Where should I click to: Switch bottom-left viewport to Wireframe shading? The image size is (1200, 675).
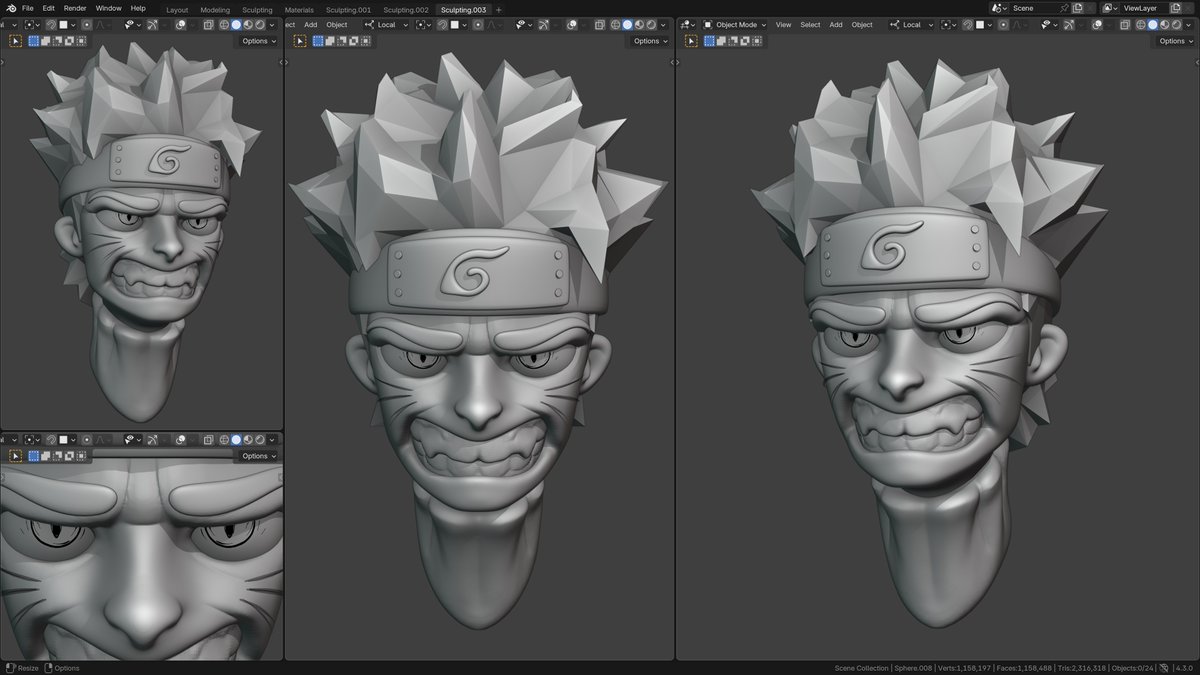224,439
